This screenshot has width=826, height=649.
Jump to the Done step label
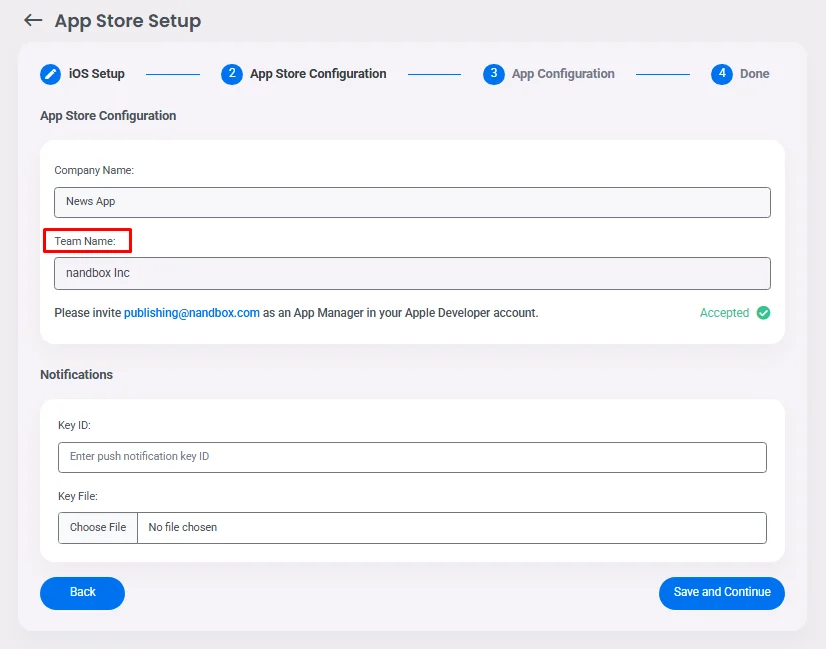point(754,74)
